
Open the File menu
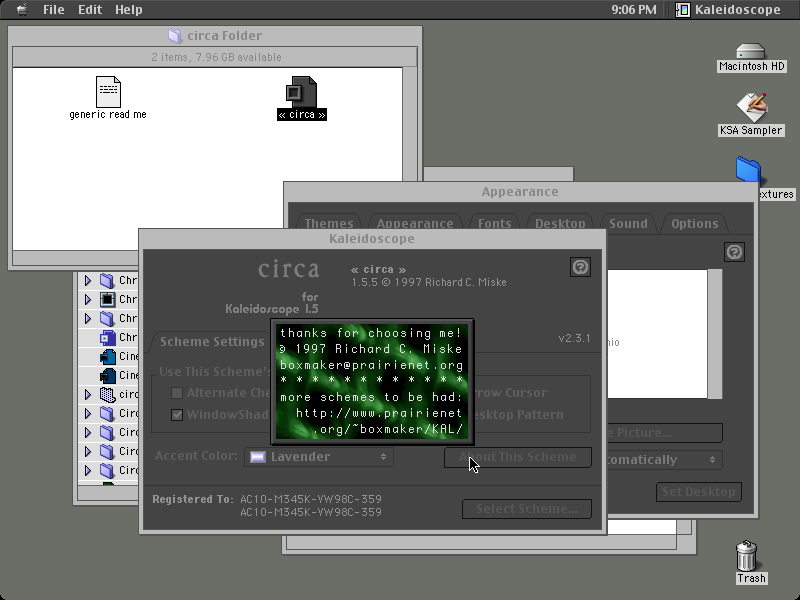(54, 10)
